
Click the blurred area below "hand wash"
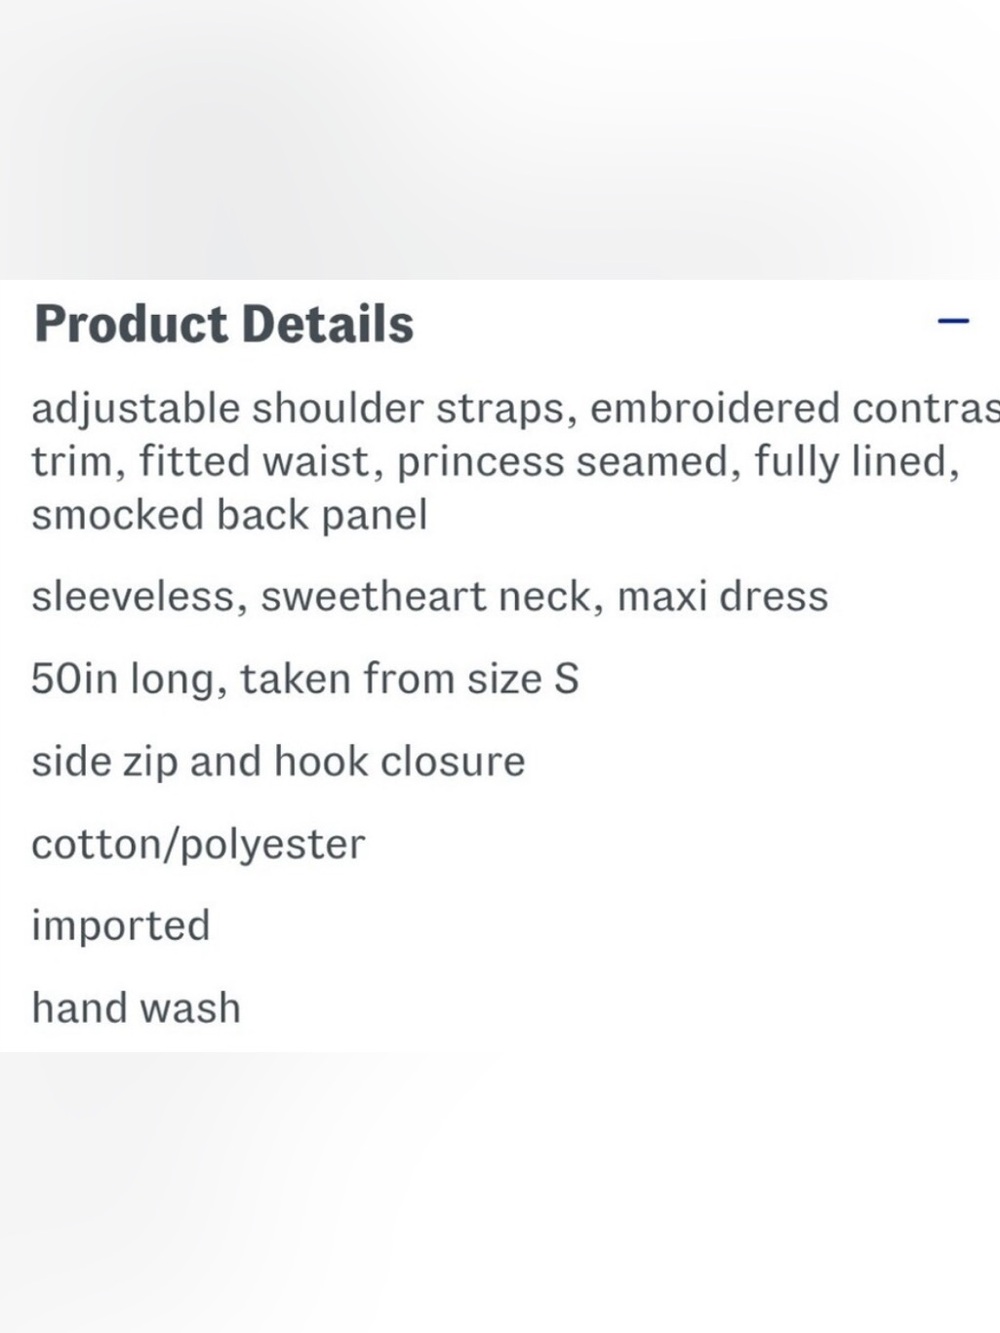click(x=500, y=1192)
